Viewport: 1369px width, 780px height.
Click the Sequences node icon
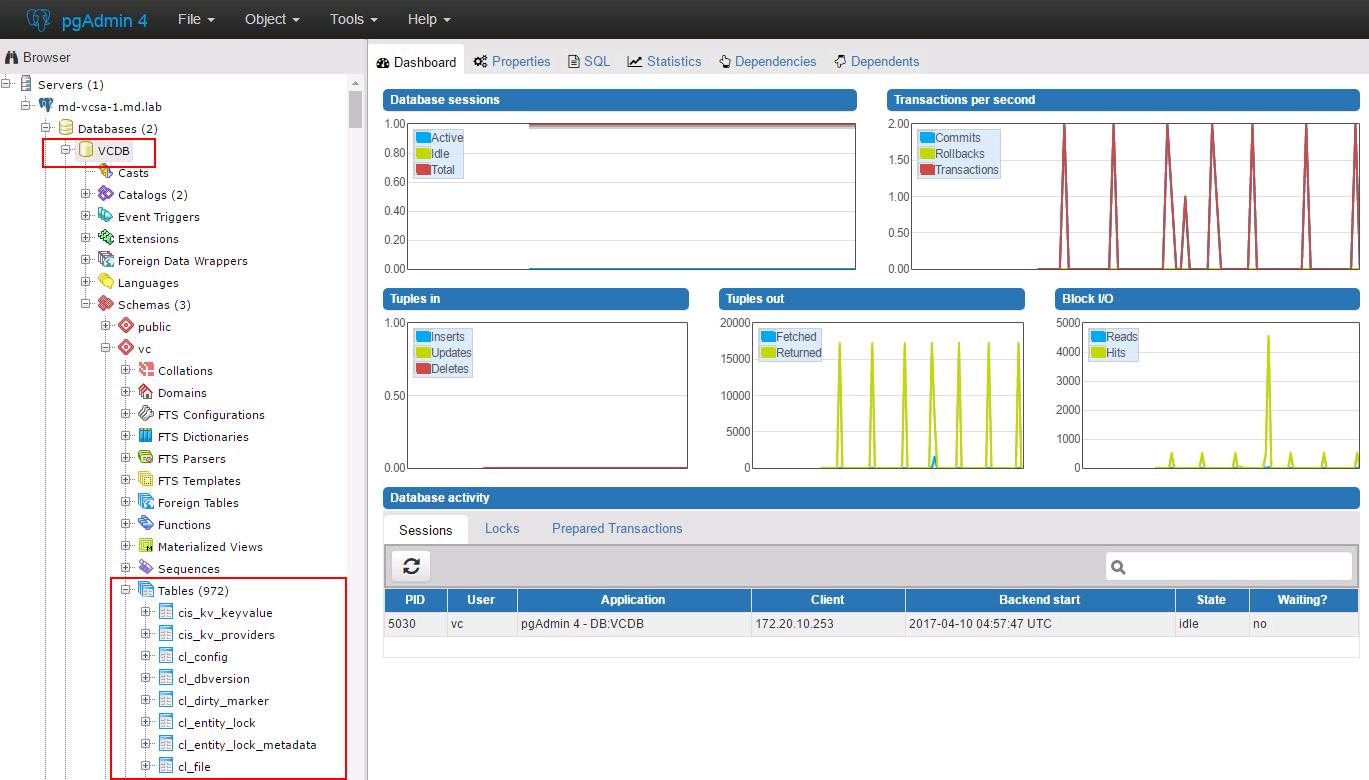pos(146,569)
